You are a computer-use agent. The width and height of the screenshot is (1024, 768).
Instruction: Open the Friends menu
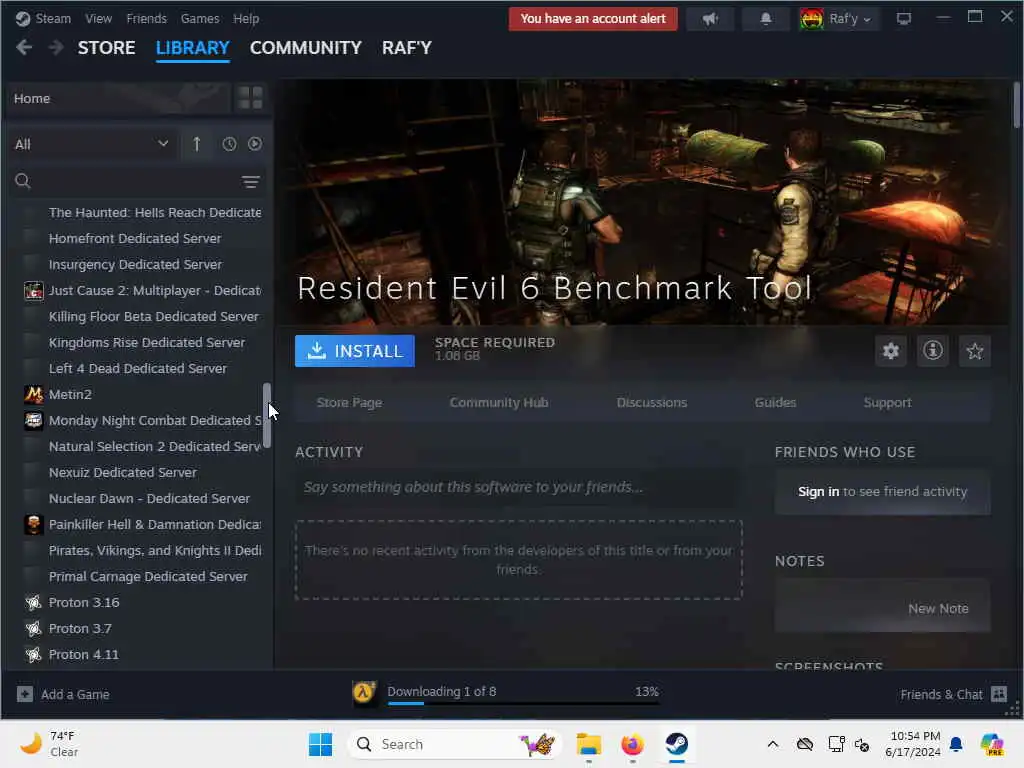pos(146,18)
